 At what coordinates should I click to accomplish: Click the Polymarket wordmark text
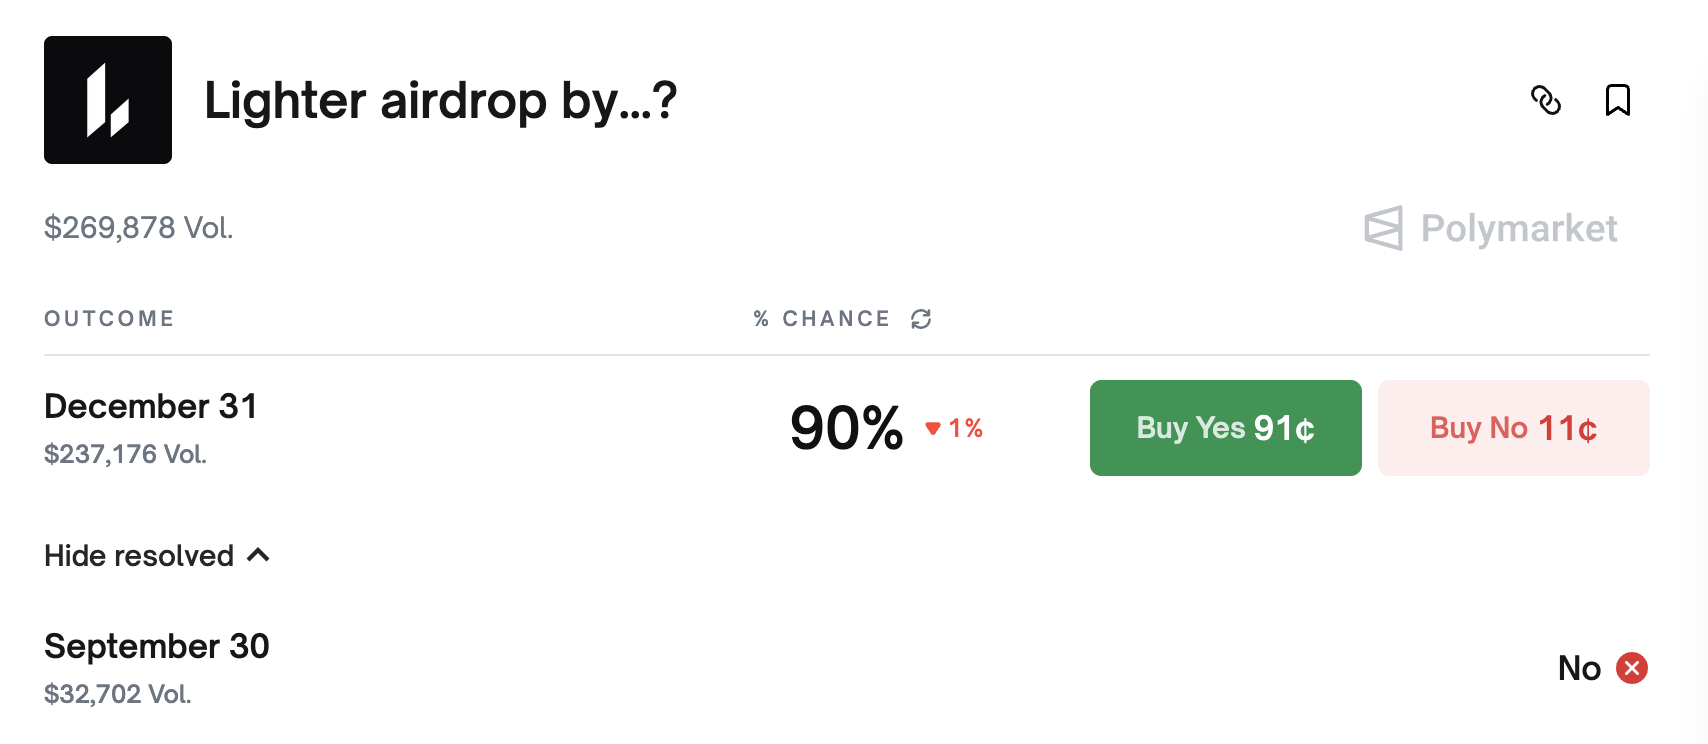(1518, 229)
